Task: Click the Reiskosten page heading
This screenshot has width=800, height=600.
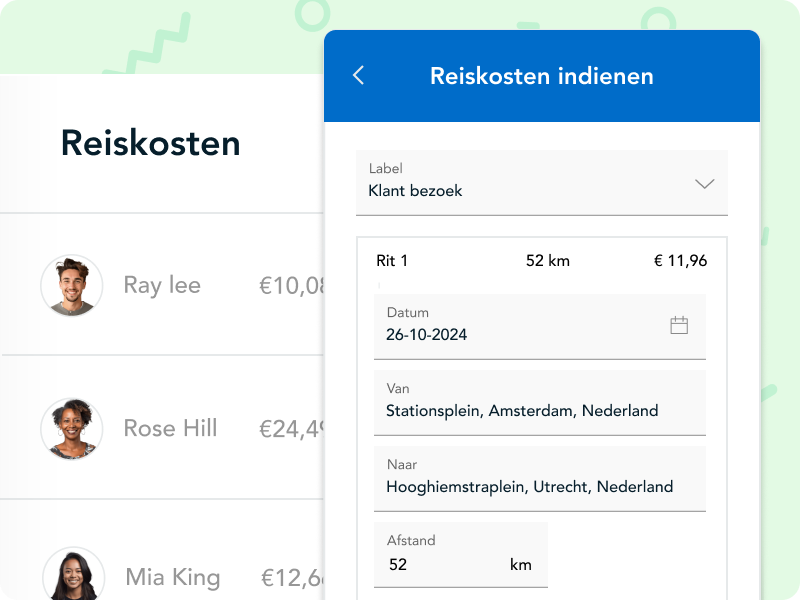Action: 150,143
